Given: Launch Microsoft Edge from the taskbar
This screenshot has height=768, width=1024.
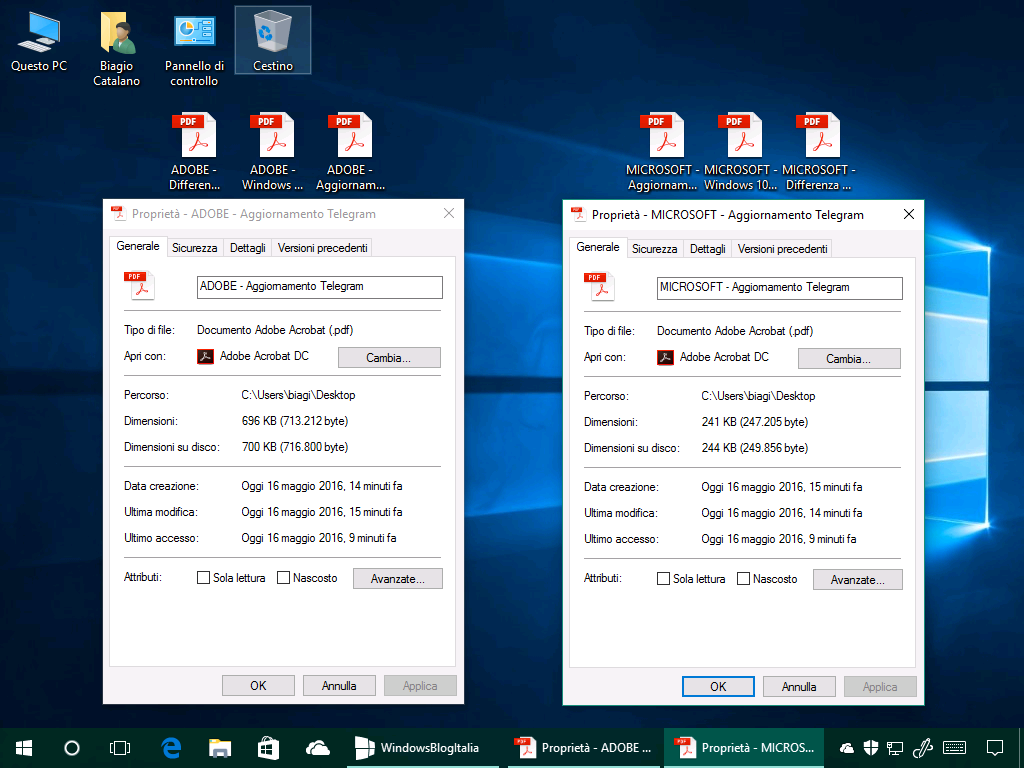Looking at the screenshot, I should [170, 748].
